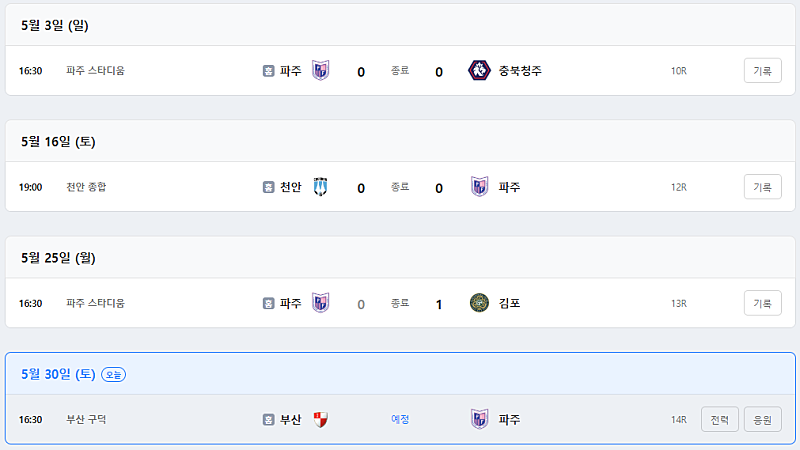Click 충북청주 team name
The height and width of the screenshot is (450, 800).
(520, 71)
